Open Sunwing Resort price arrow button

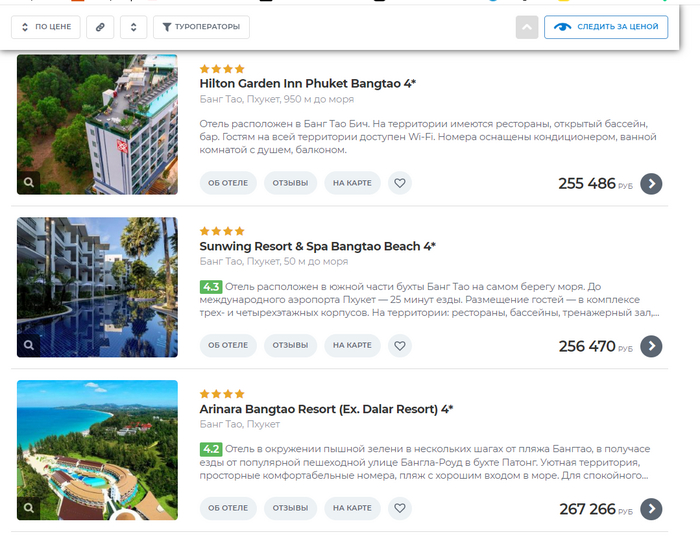651,346
